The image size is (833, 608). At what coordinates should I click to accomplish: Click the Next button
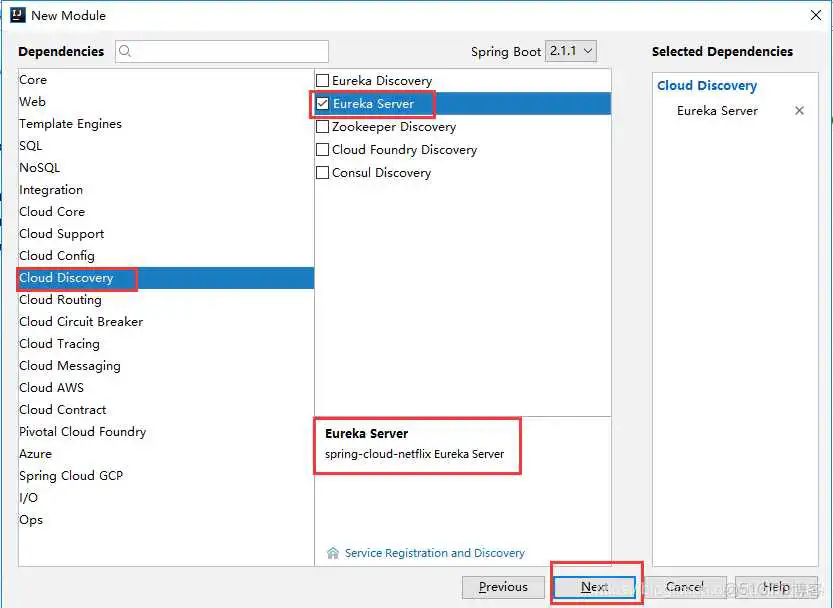(594, 587)
